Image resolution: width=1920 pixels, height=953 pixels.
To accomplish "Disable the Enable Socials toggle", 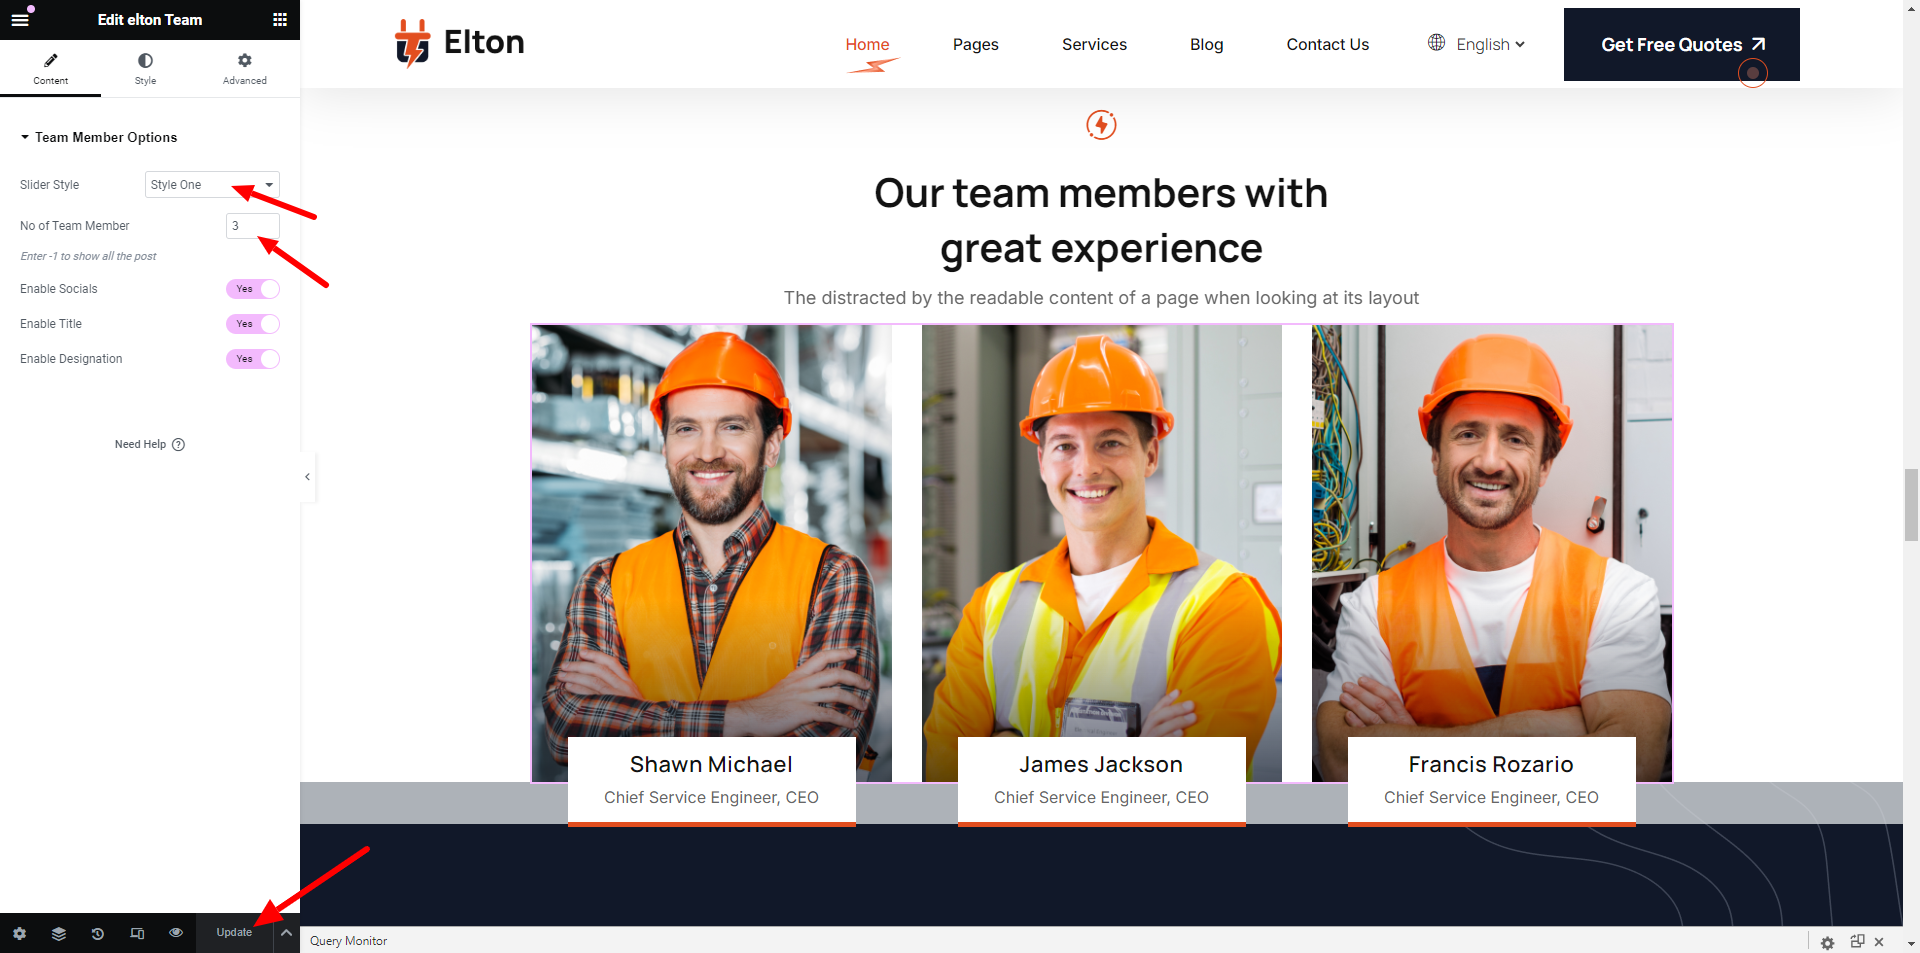I will click(x=253, y=289).
